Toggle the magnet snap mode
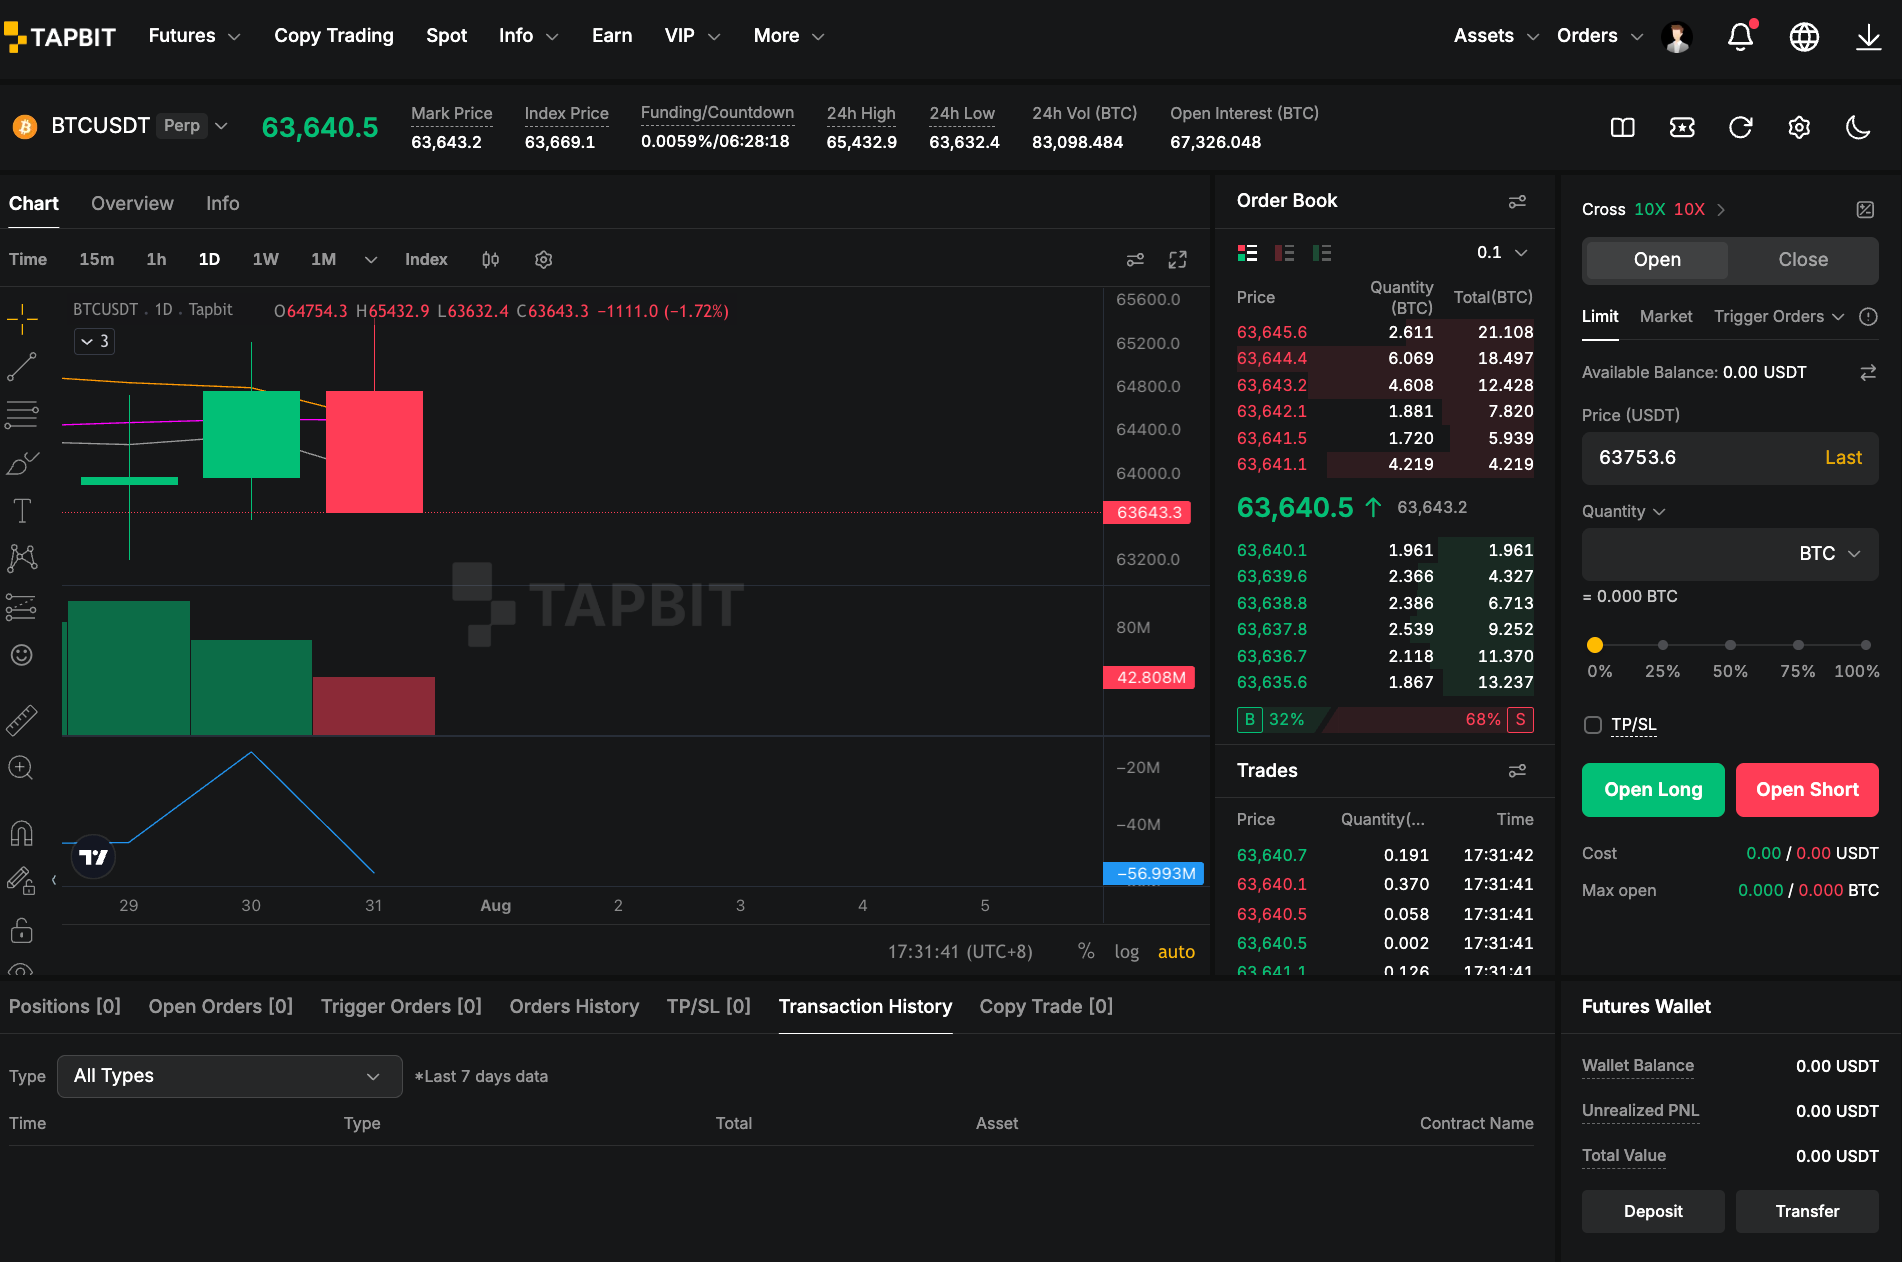This screenshot has width=1902, height=1262. click(22, 833)
